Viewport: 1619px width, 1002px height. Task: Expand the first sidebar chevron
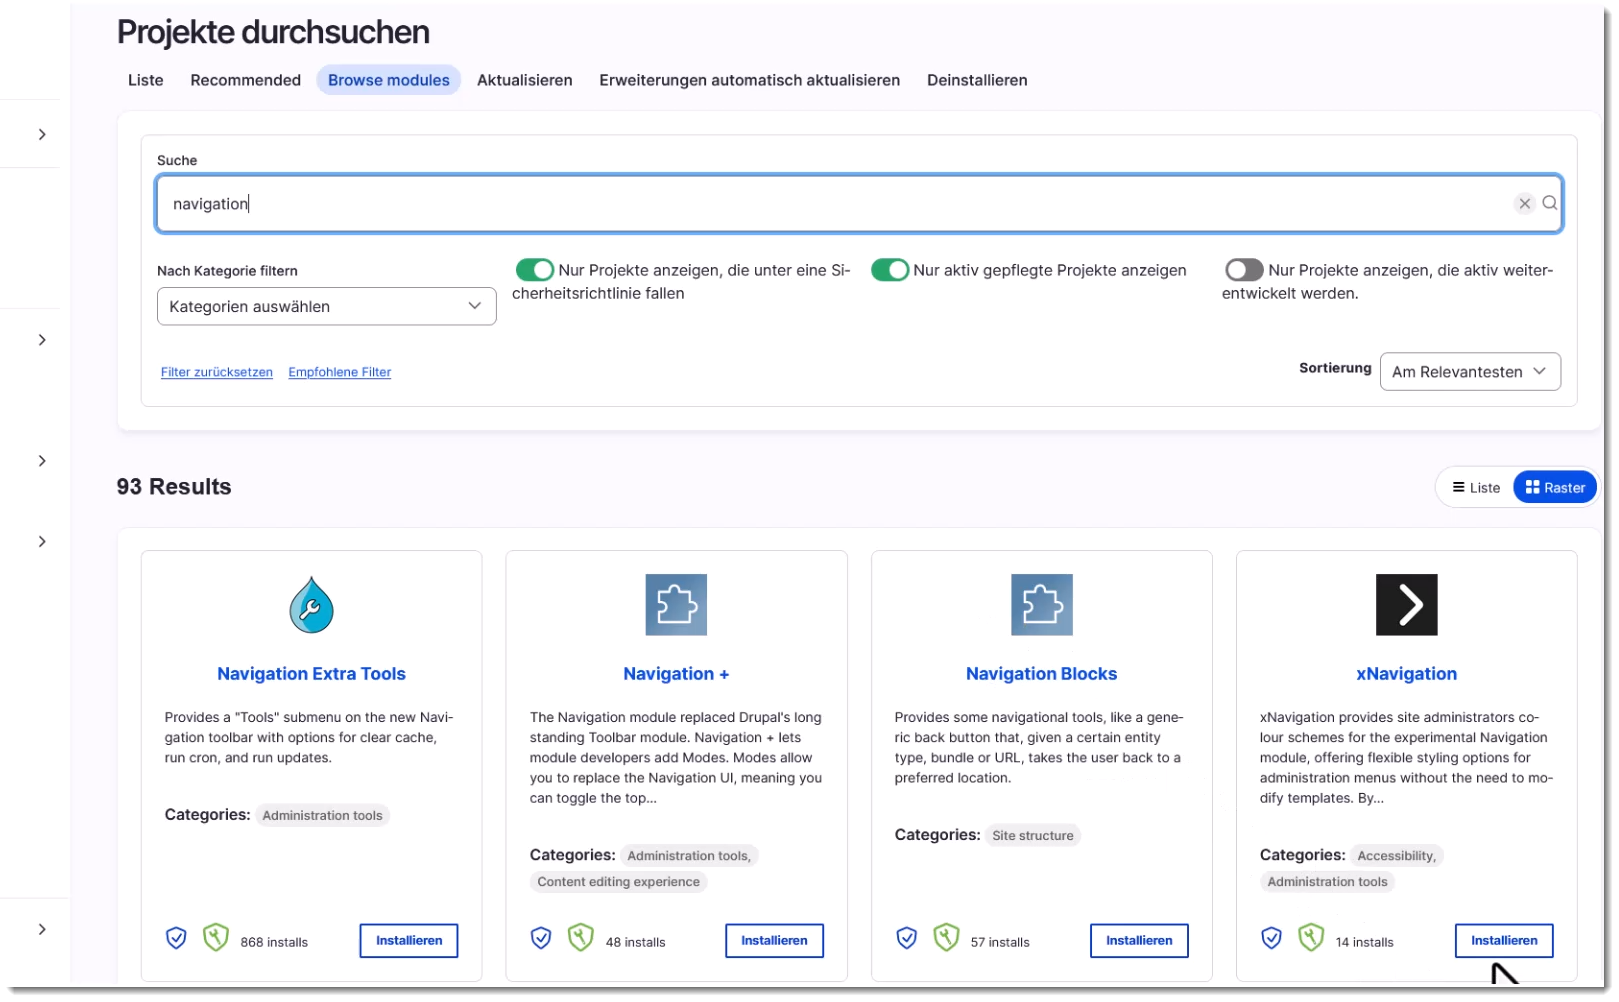tap(42, 134)
